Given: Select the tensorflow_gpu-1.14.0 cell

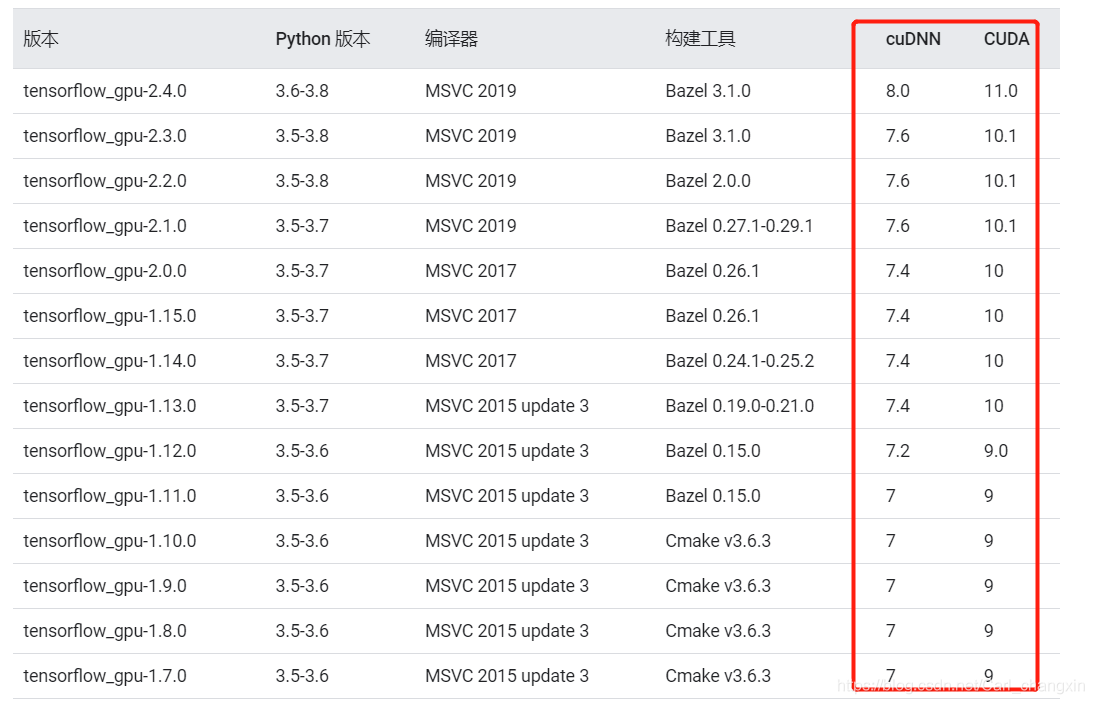Looking at the screenshot, I should (x=110, y=361).
